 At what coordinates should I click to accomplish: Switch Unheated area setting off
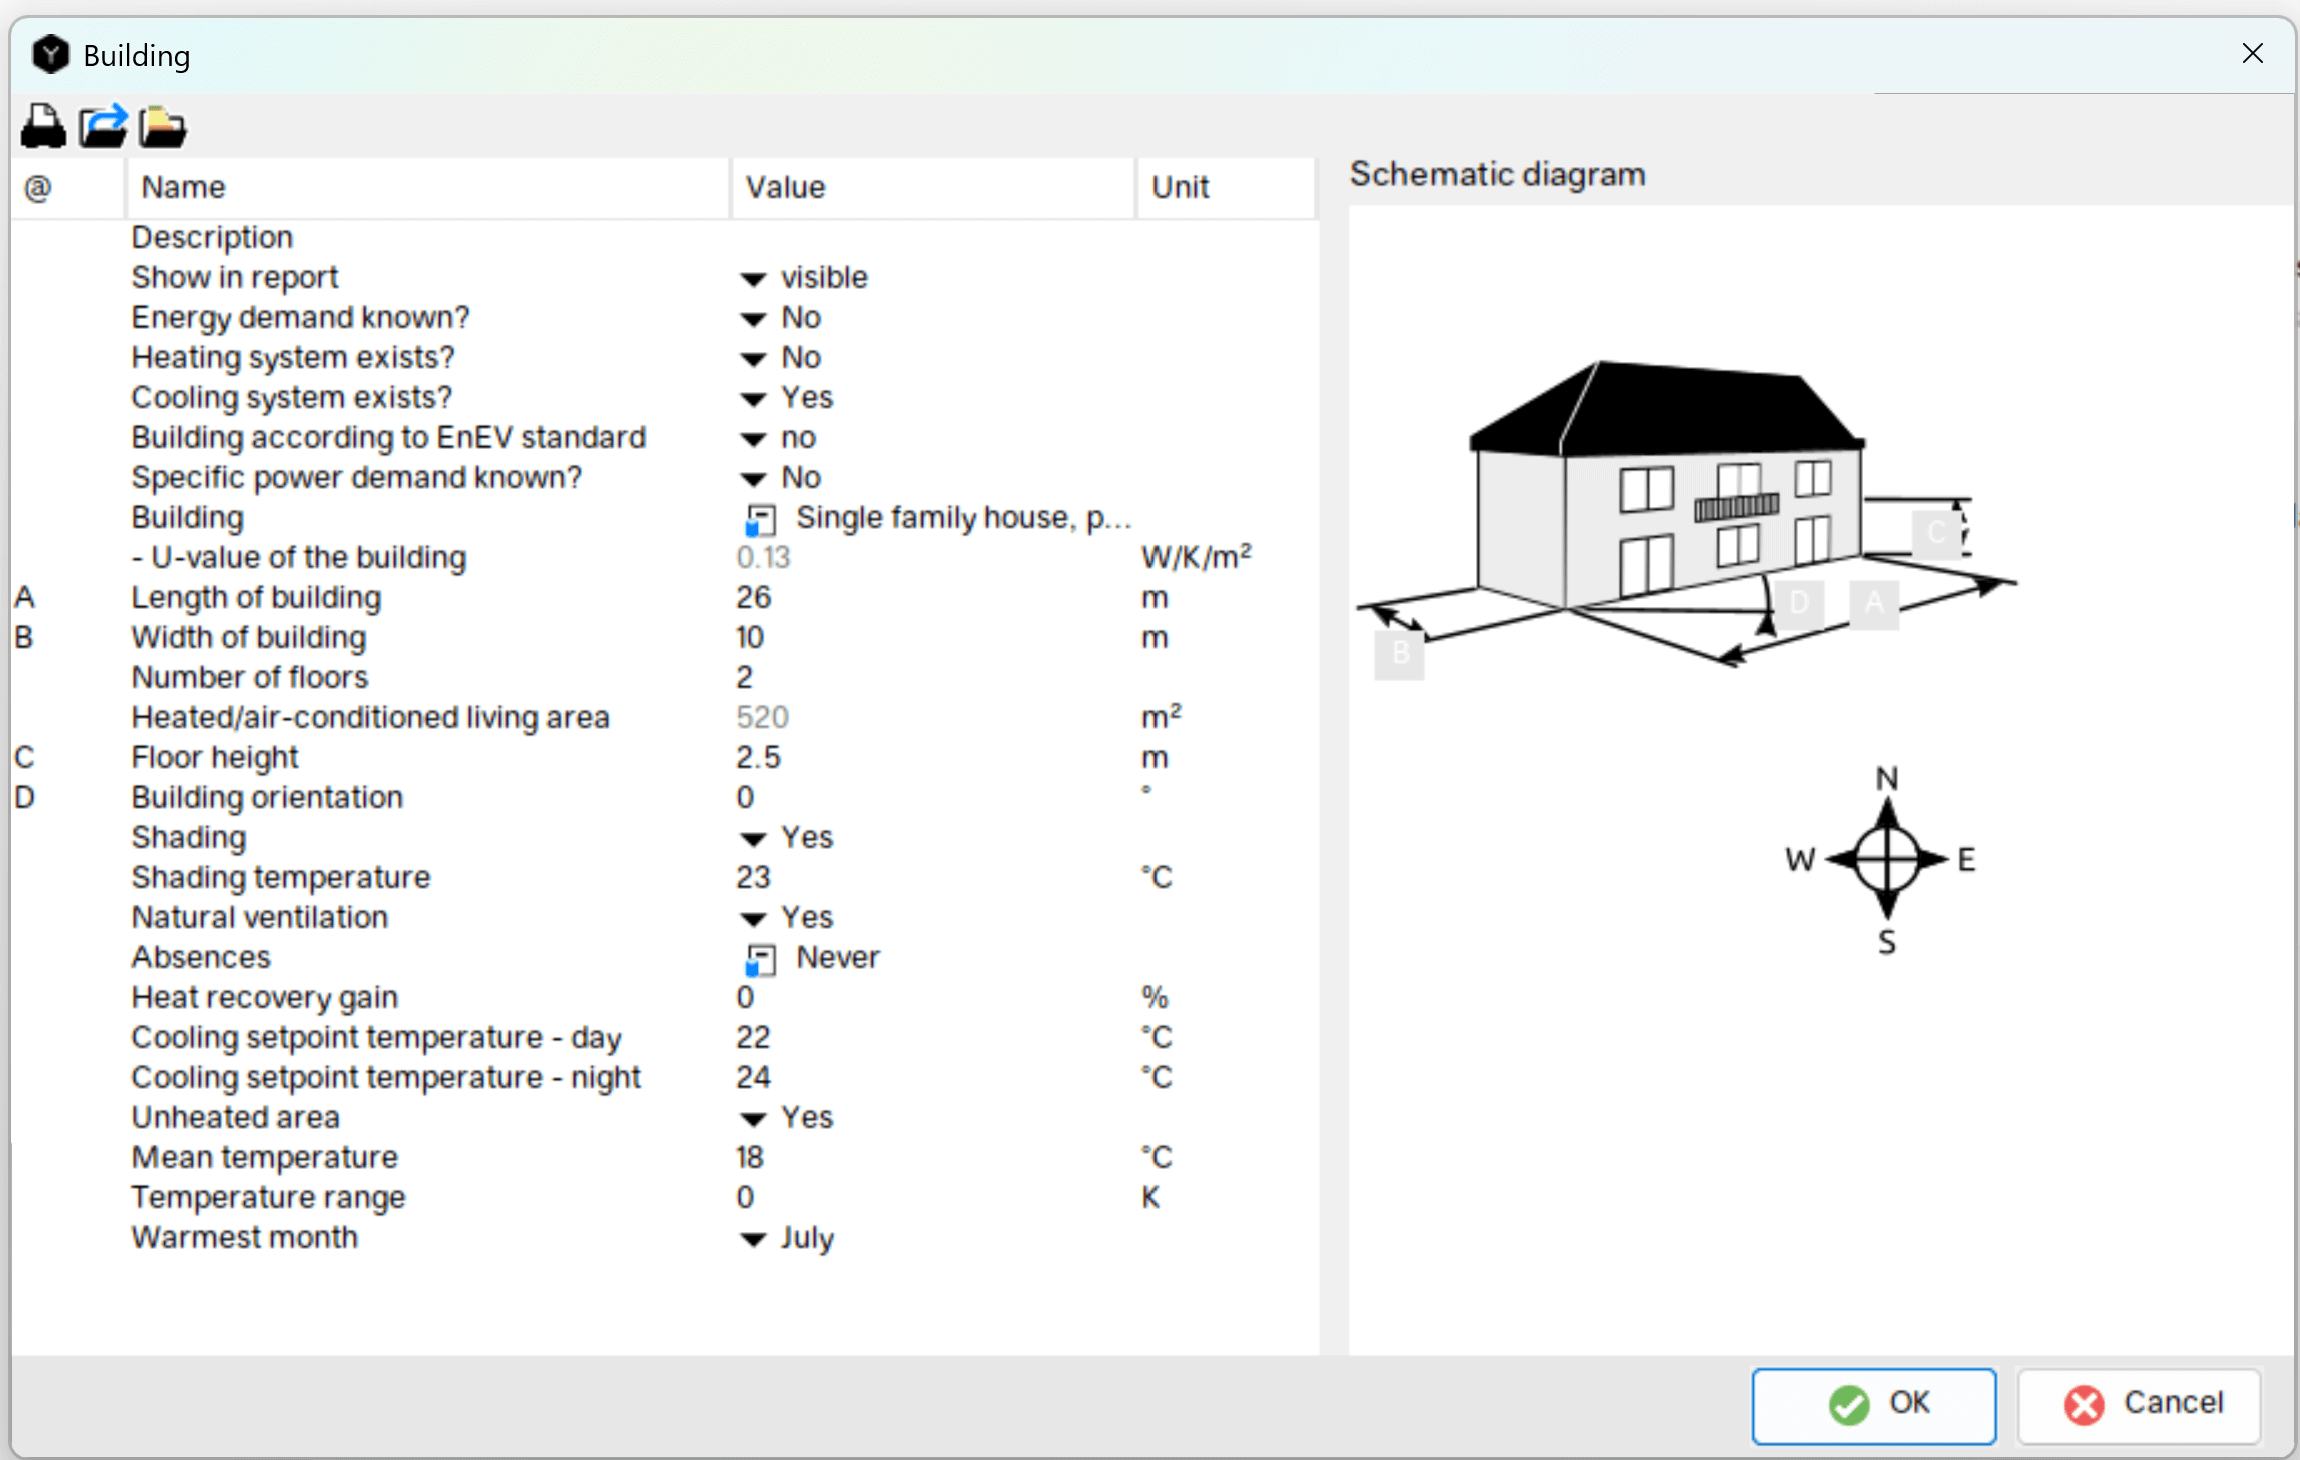[752, 1118]
